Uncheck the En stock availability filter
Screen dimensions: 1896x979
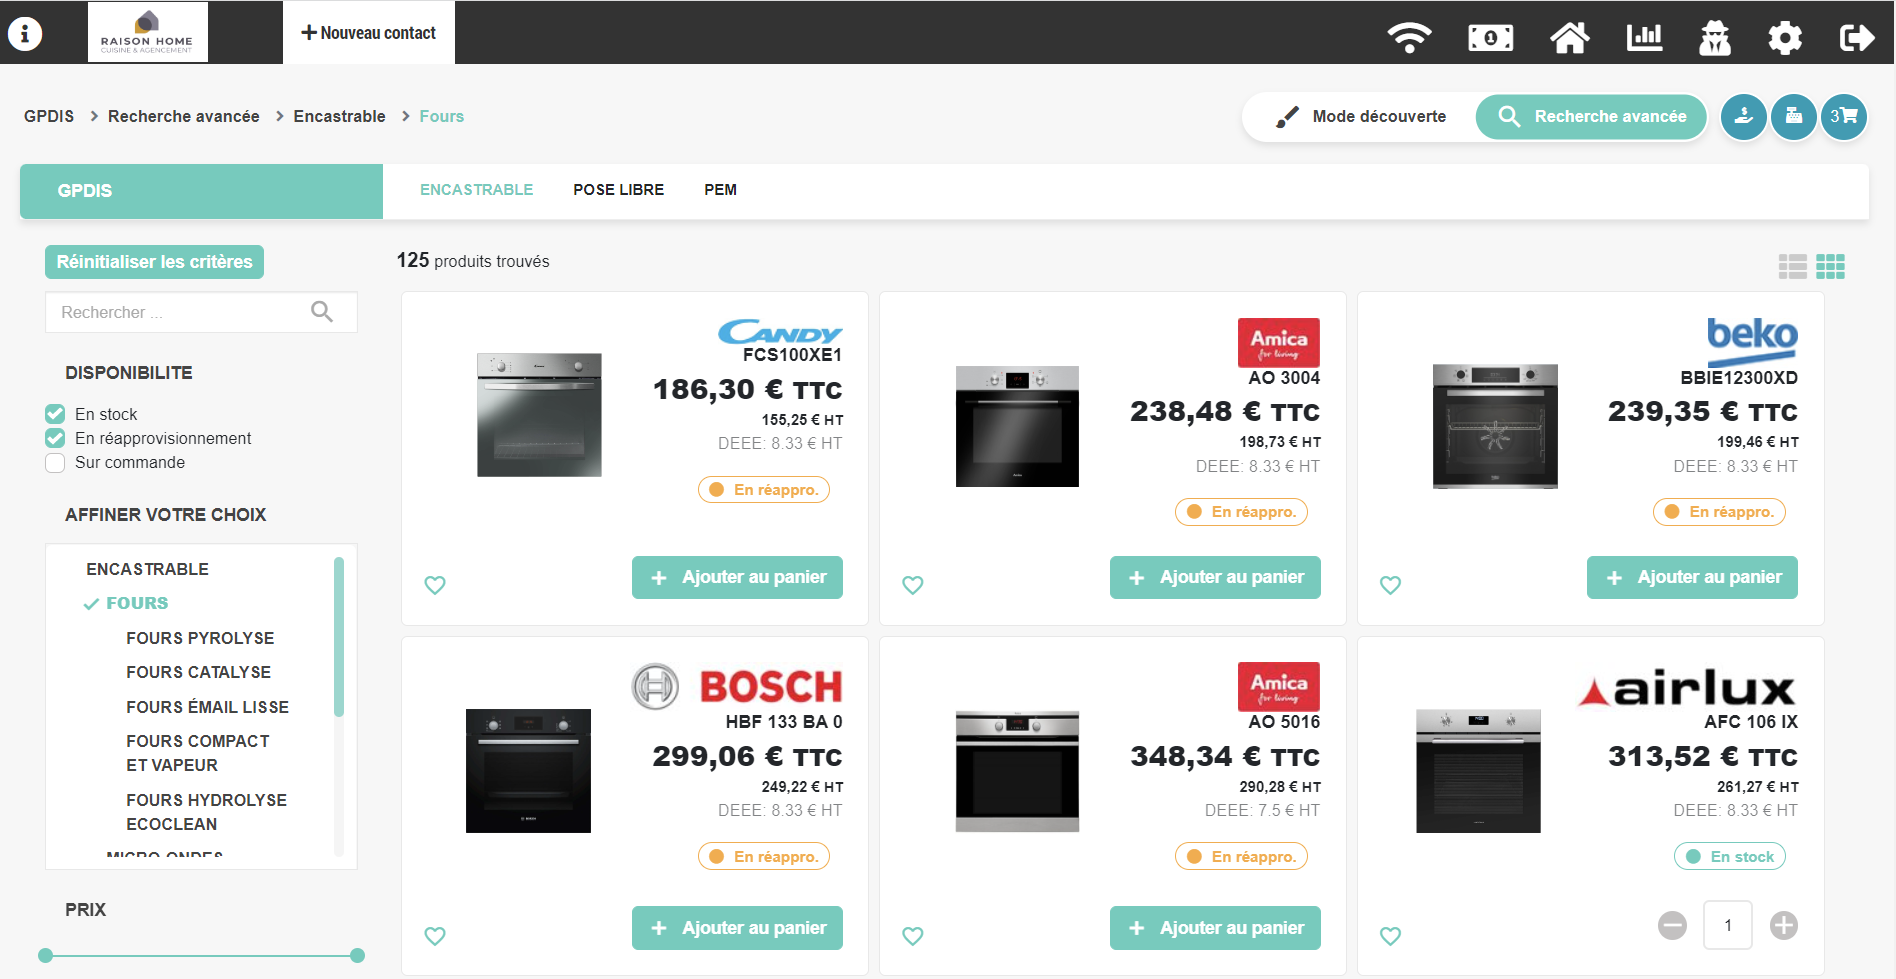[56, 414]
